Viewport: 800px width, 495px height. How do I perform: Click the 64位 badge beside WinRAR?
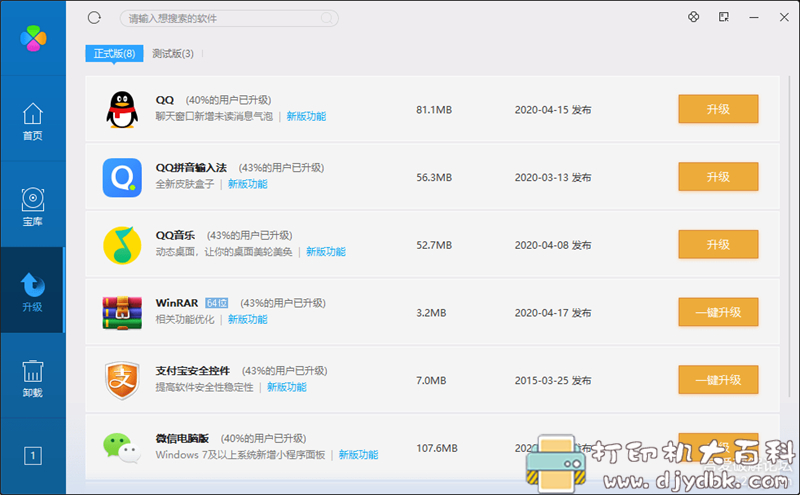tap(217, 303)
